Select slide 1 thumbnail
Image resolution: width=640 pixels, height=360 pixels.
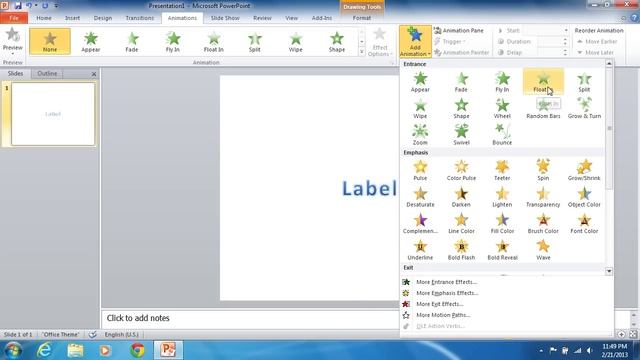click(53, 114)
